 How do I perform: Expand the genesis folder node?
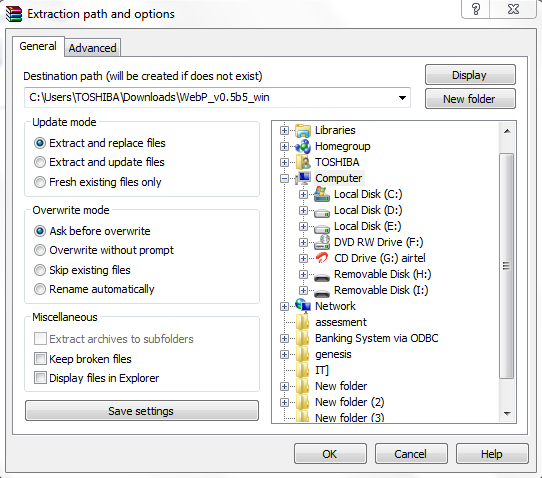tap(284, 355)
